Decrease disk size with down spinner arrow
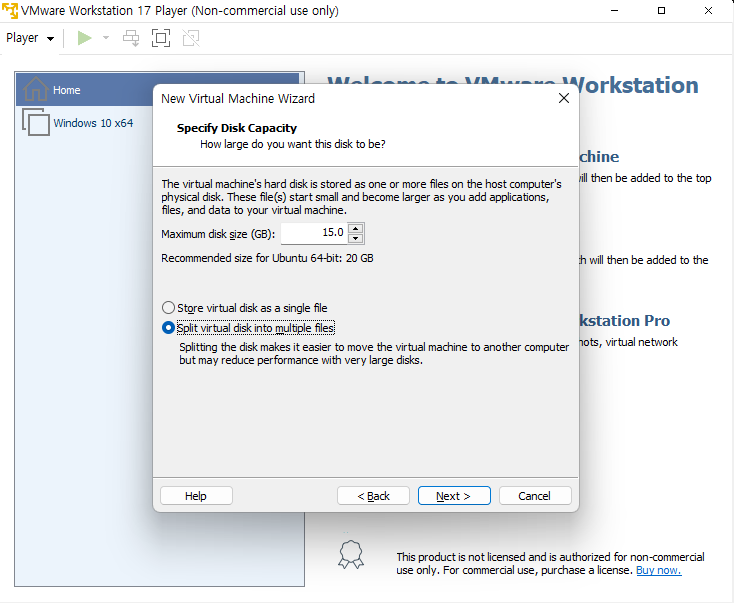 click(356, 238)
